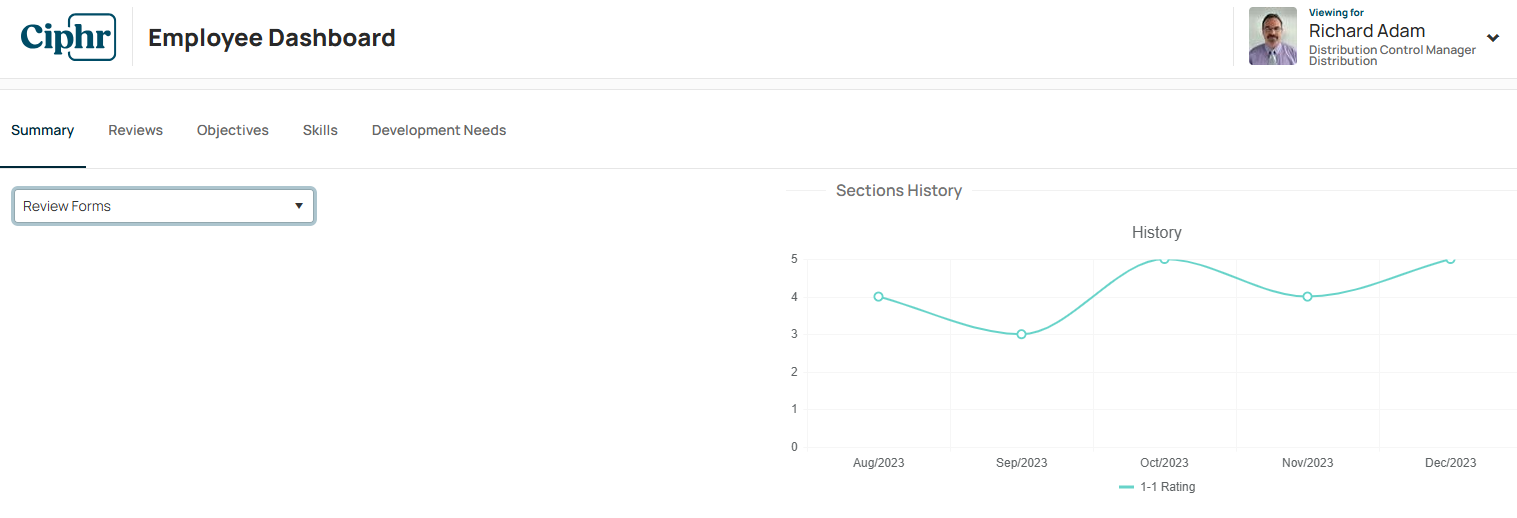Select the Oct/2023 data point on chart
The width and height of the screenshot is (1517, 518).
(1164, 259)
